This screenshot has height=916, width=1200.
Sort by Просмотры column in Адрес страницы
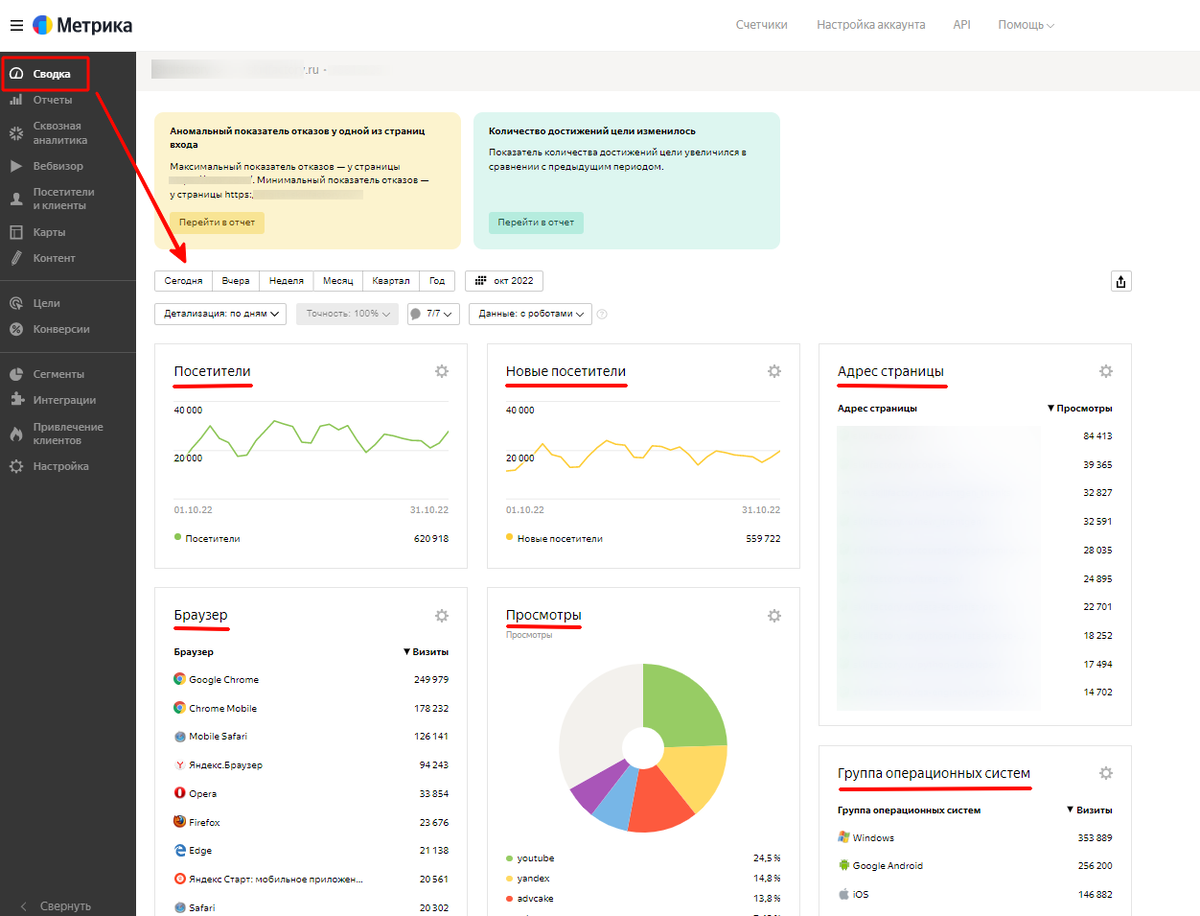coord(1080,408)
